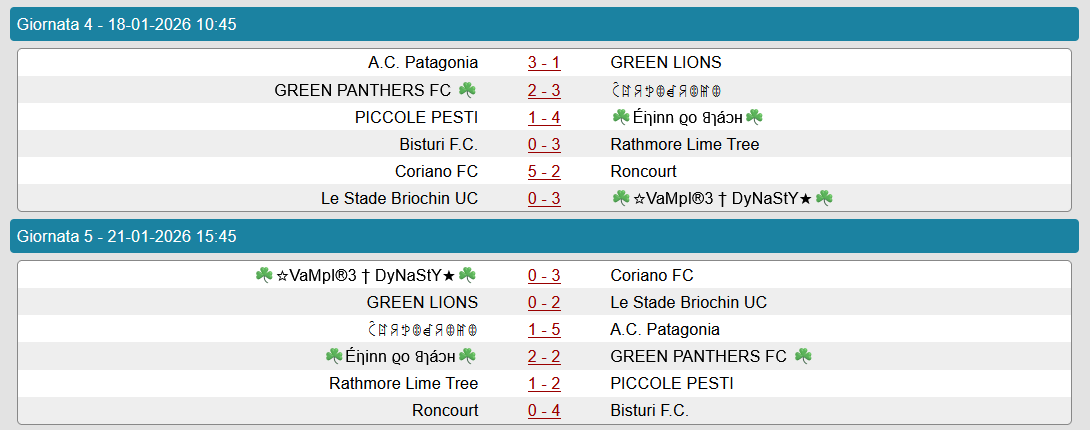Click shamrock before Éηinn team name in Giornata 4
1090x430 pixels.
pos(620,117)
